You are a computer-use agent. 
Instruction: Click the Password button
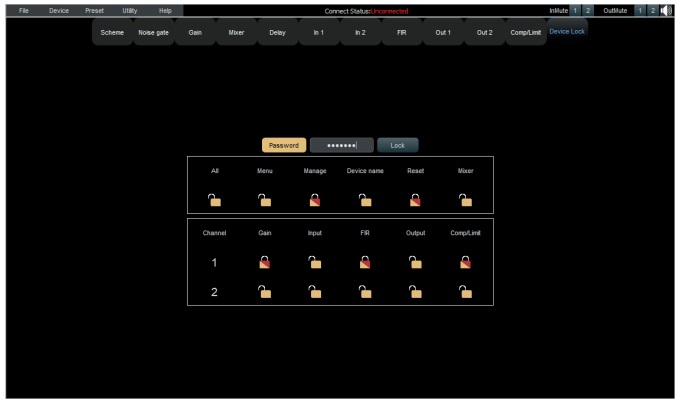point(284,145)
